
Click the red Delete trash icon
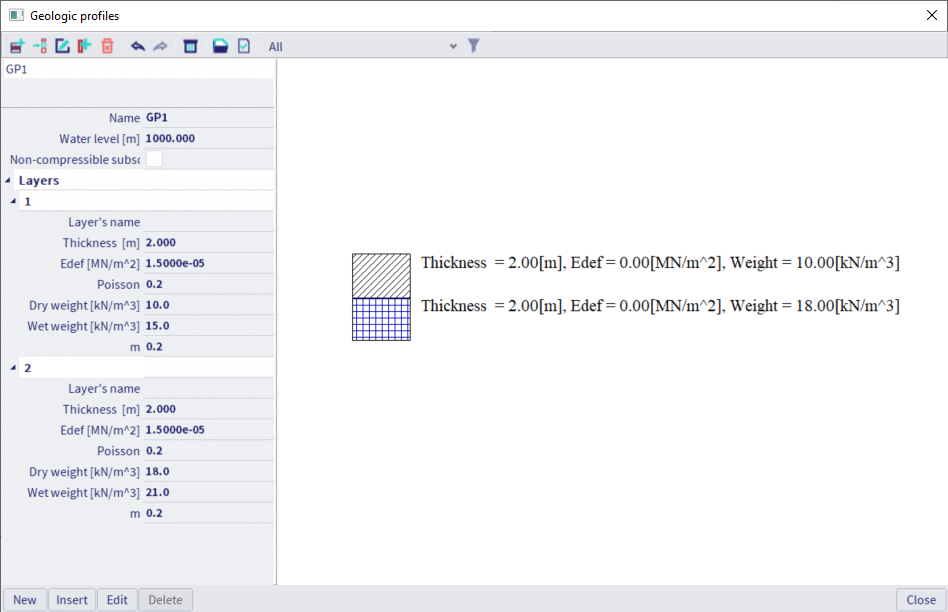pyautogui.click(x=107, y=46)
